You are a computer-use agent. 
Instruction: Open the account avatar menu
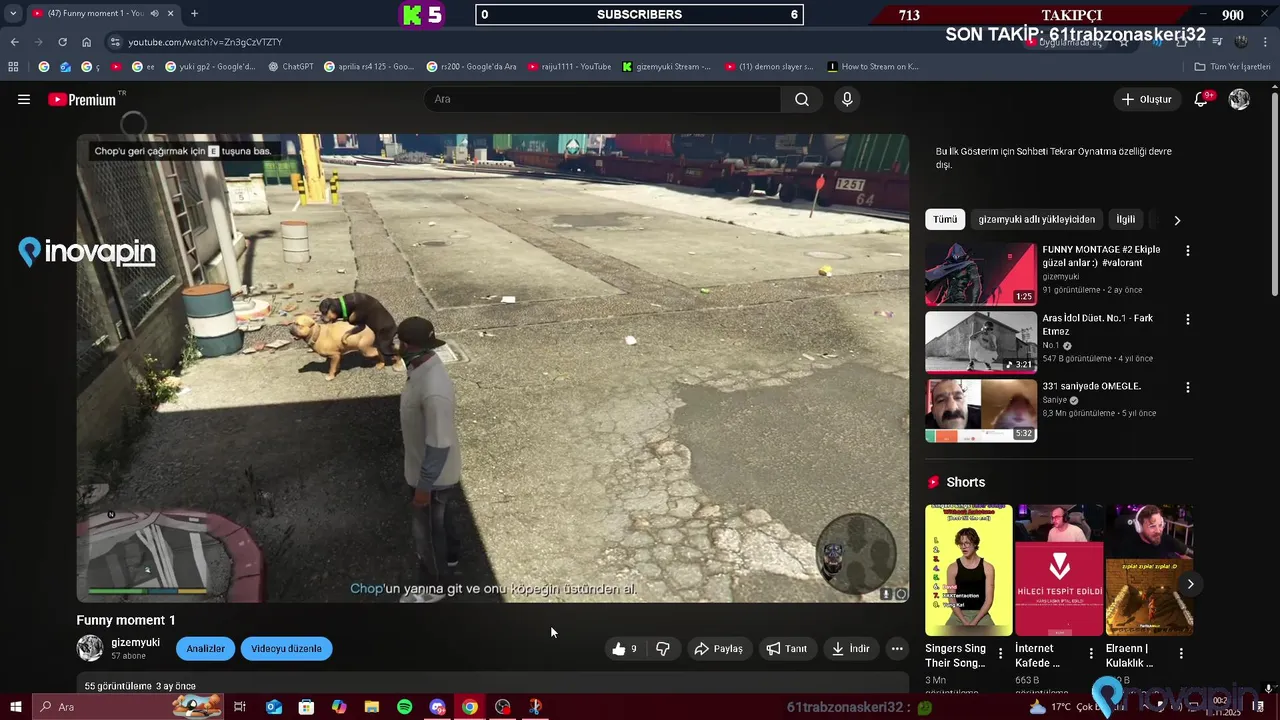pos(1239,99)
